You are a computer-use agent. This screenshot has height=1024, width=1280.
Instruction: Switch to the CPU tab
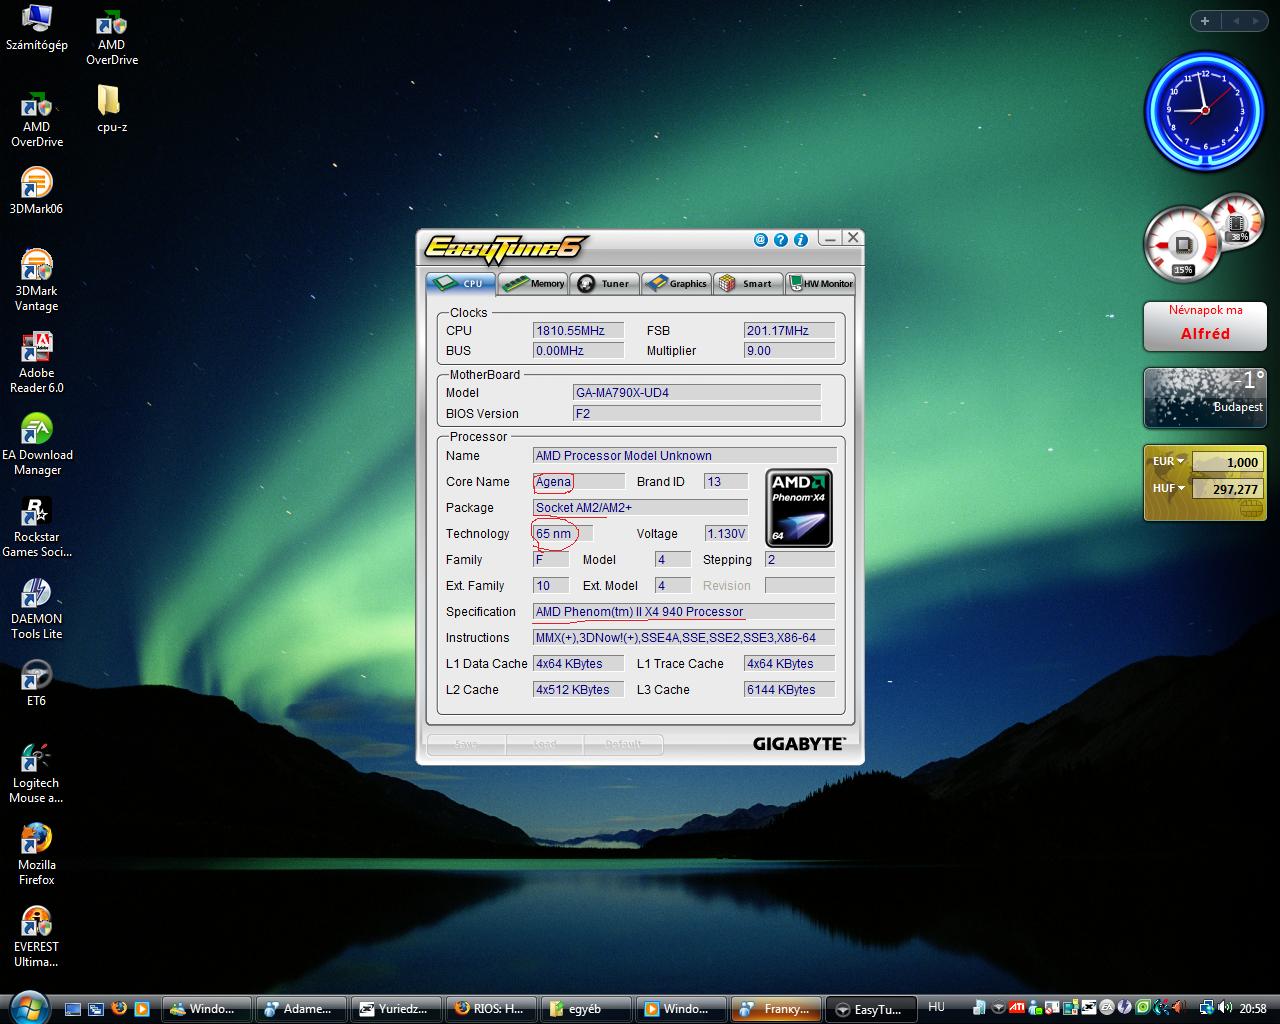point(460,283)
